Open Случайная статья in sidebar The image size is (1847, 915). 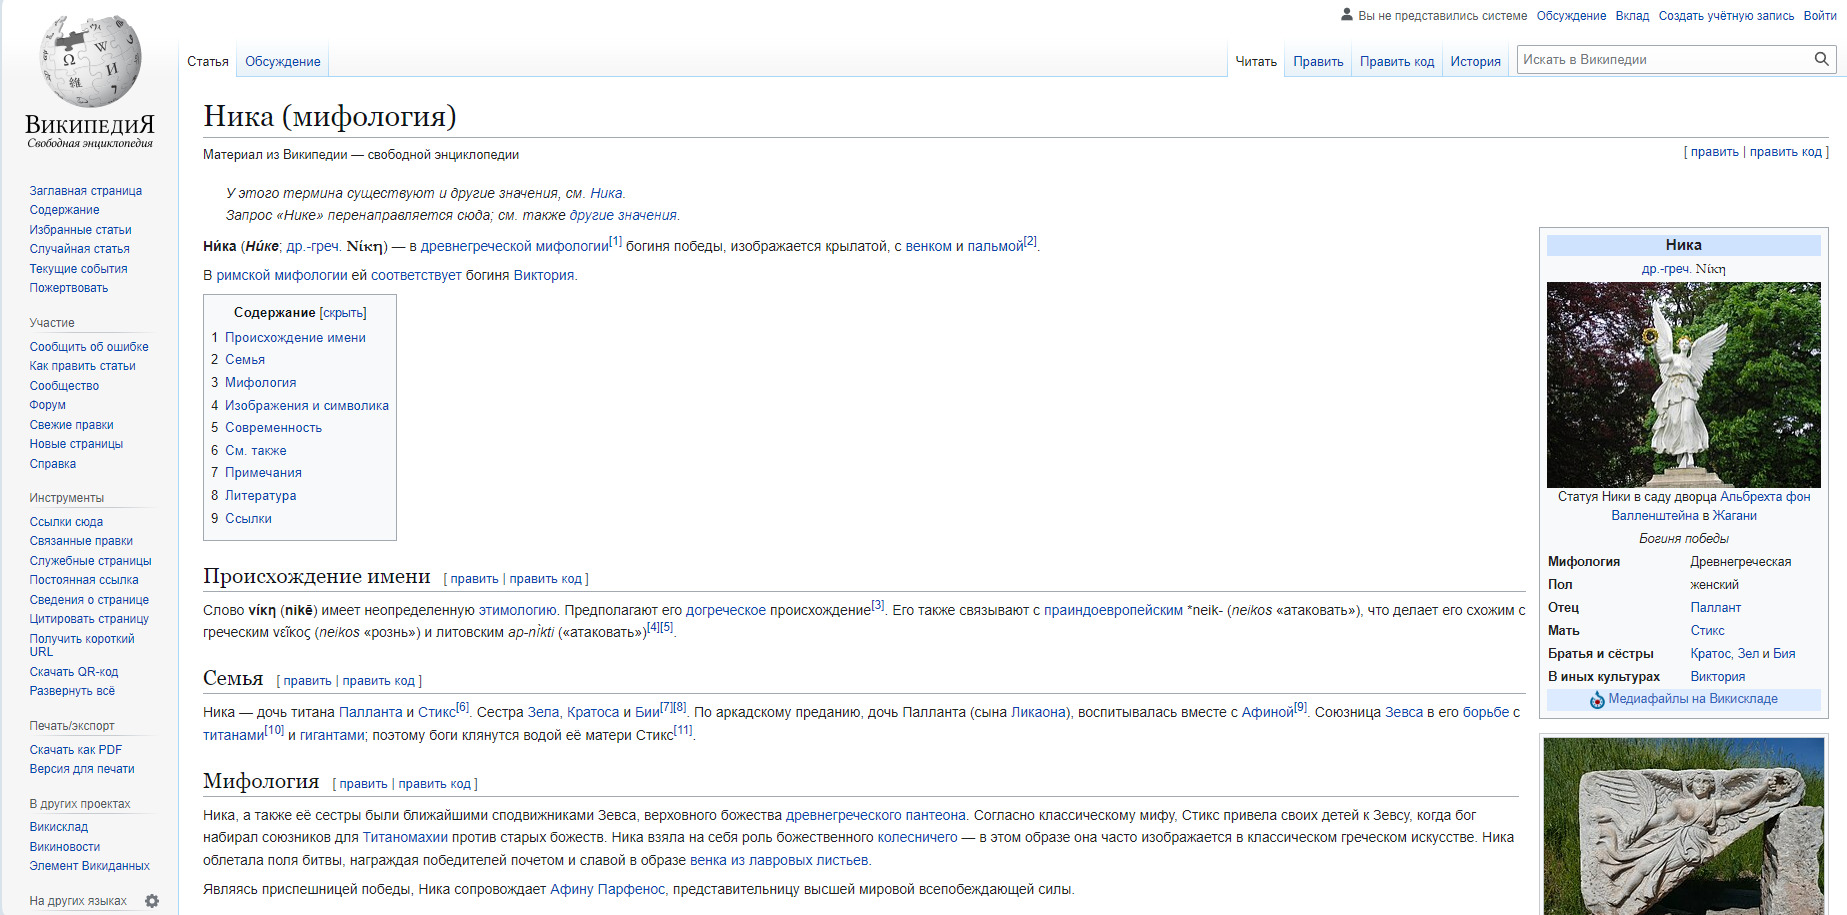(x=79, y=249)
